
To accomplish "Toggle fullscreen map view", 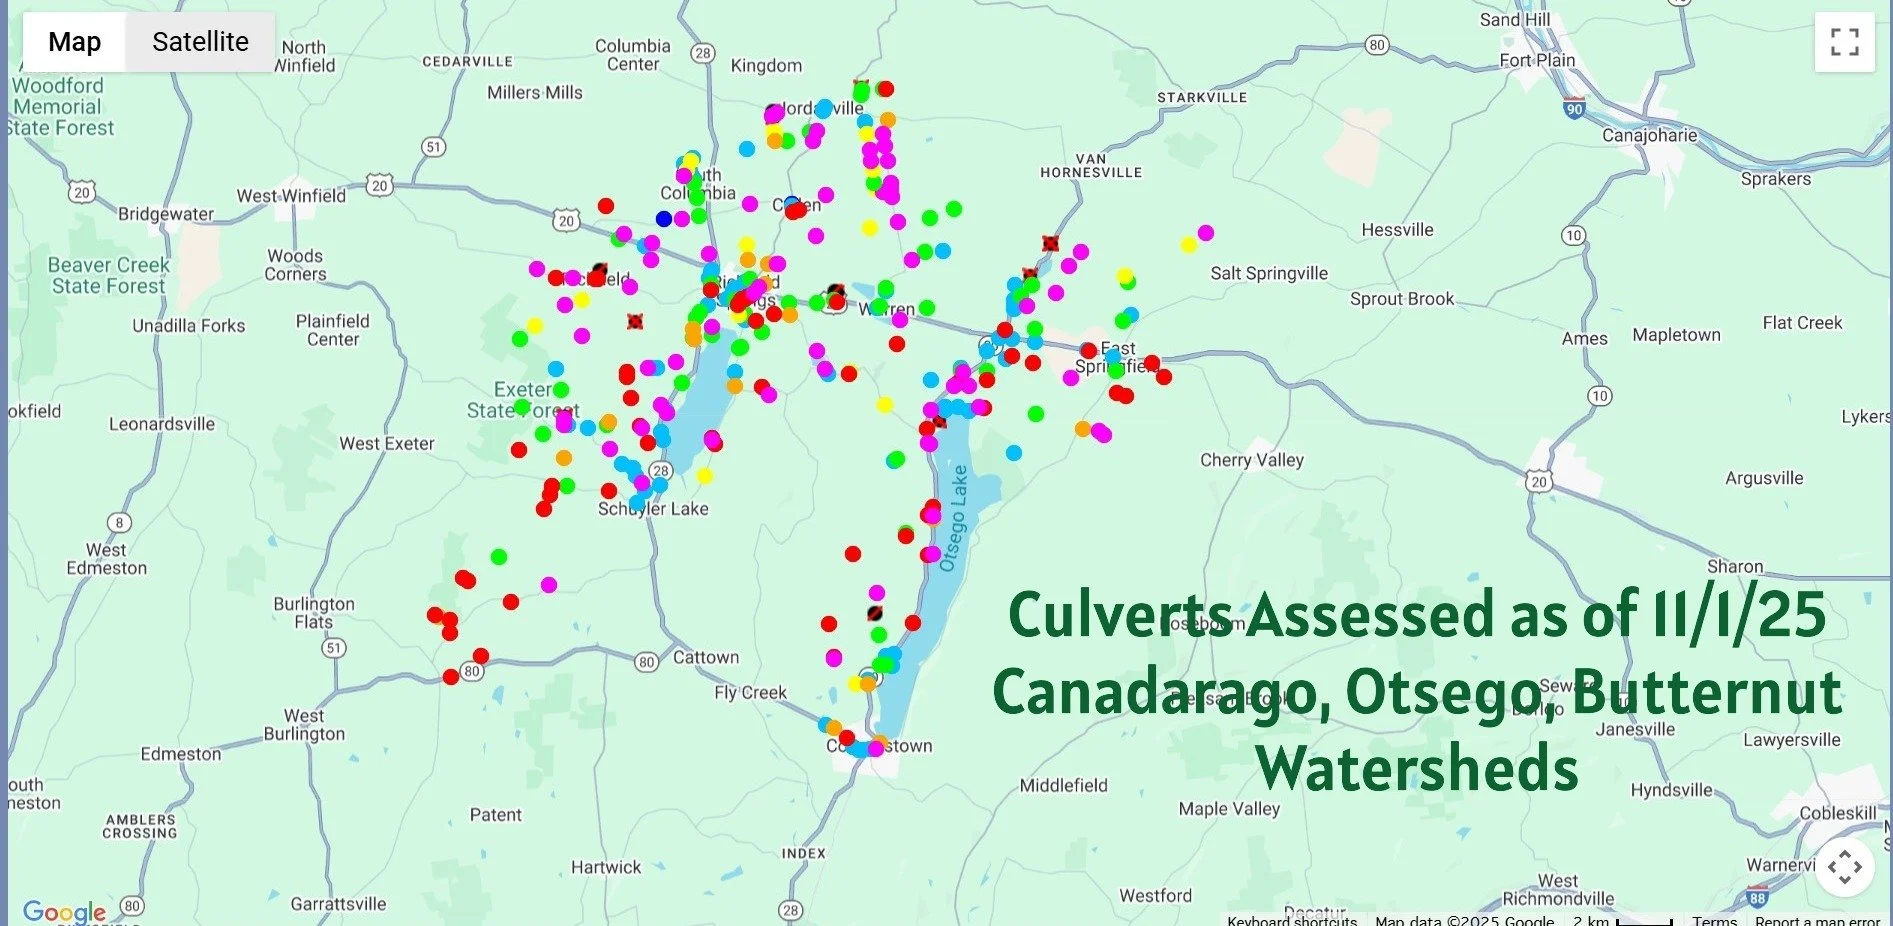I will 1844,42.
